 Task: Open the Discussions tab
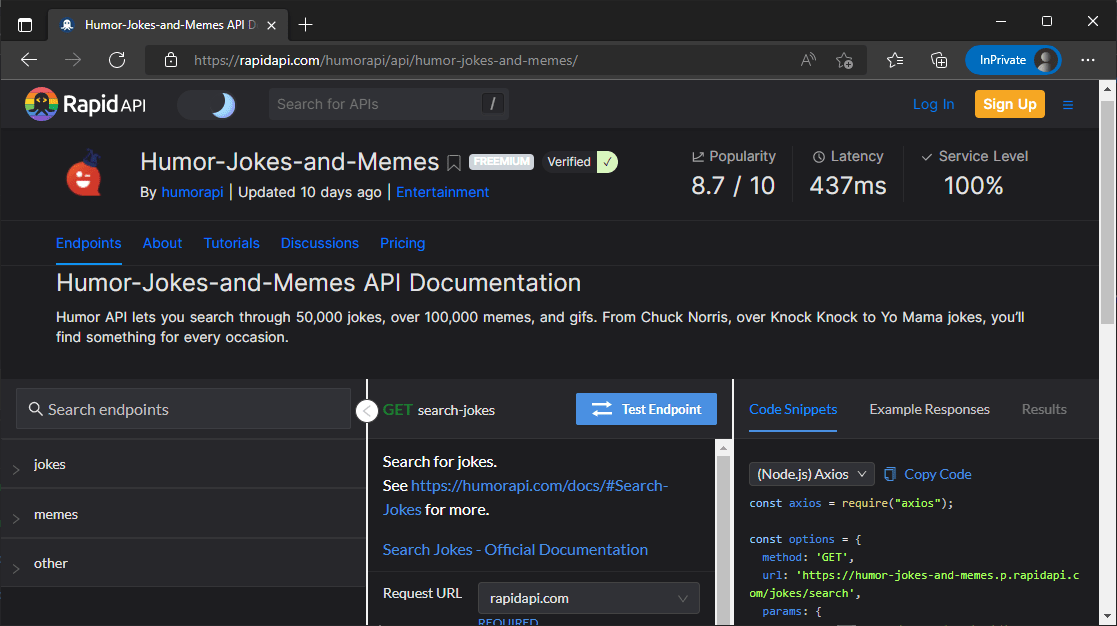click(x=320, y=244)
